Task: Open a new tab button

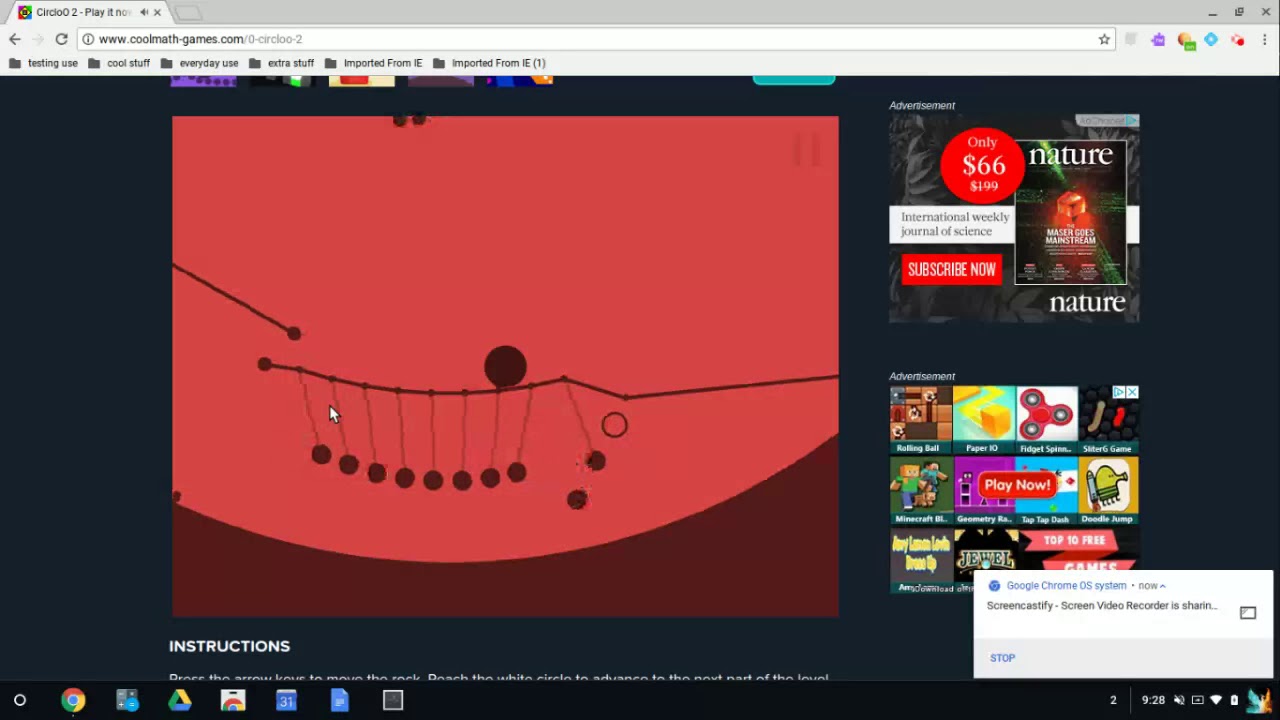Action: [x=187, y=13]
